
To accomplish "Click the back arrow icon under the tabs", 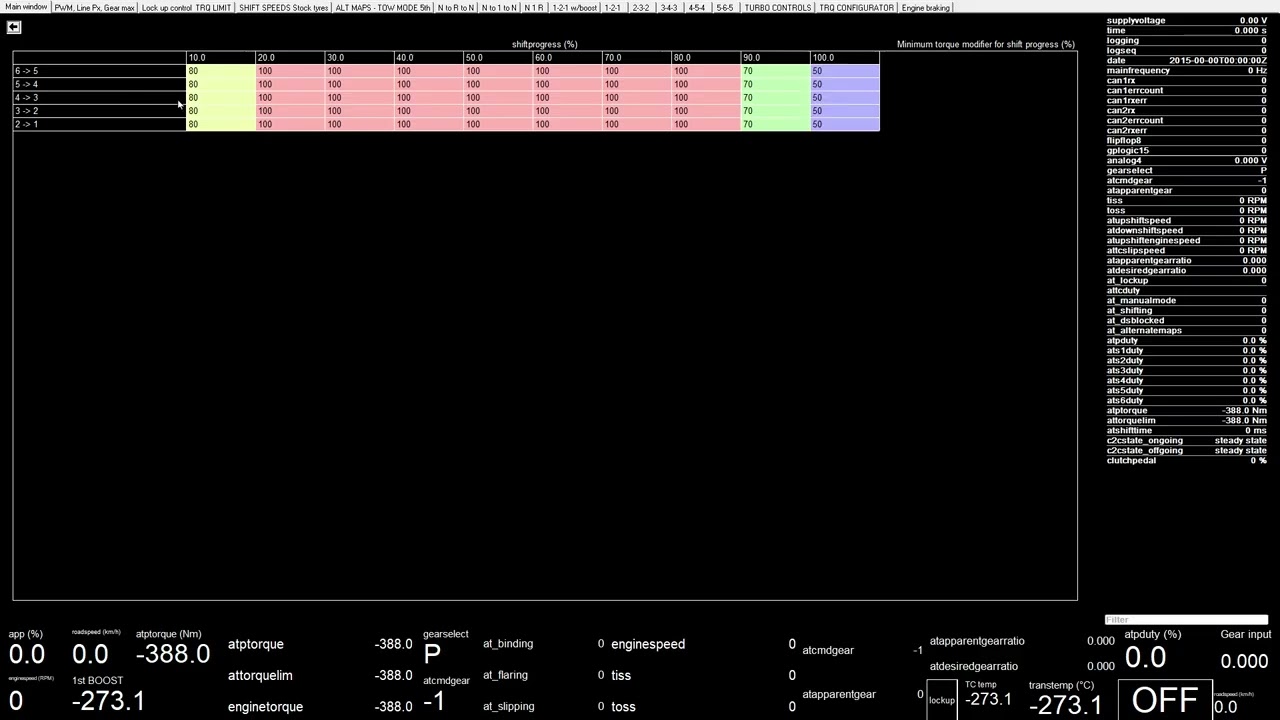I will [13, 27].
